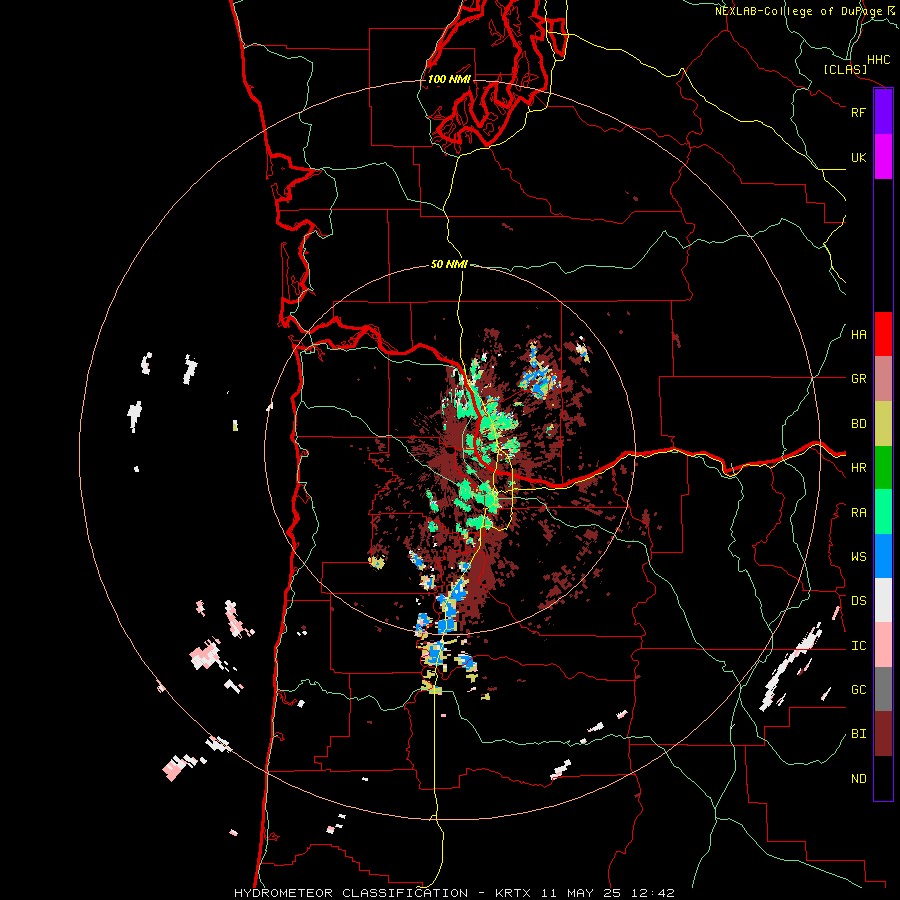Pick the gray GC legend color swatch

(883, 689)
